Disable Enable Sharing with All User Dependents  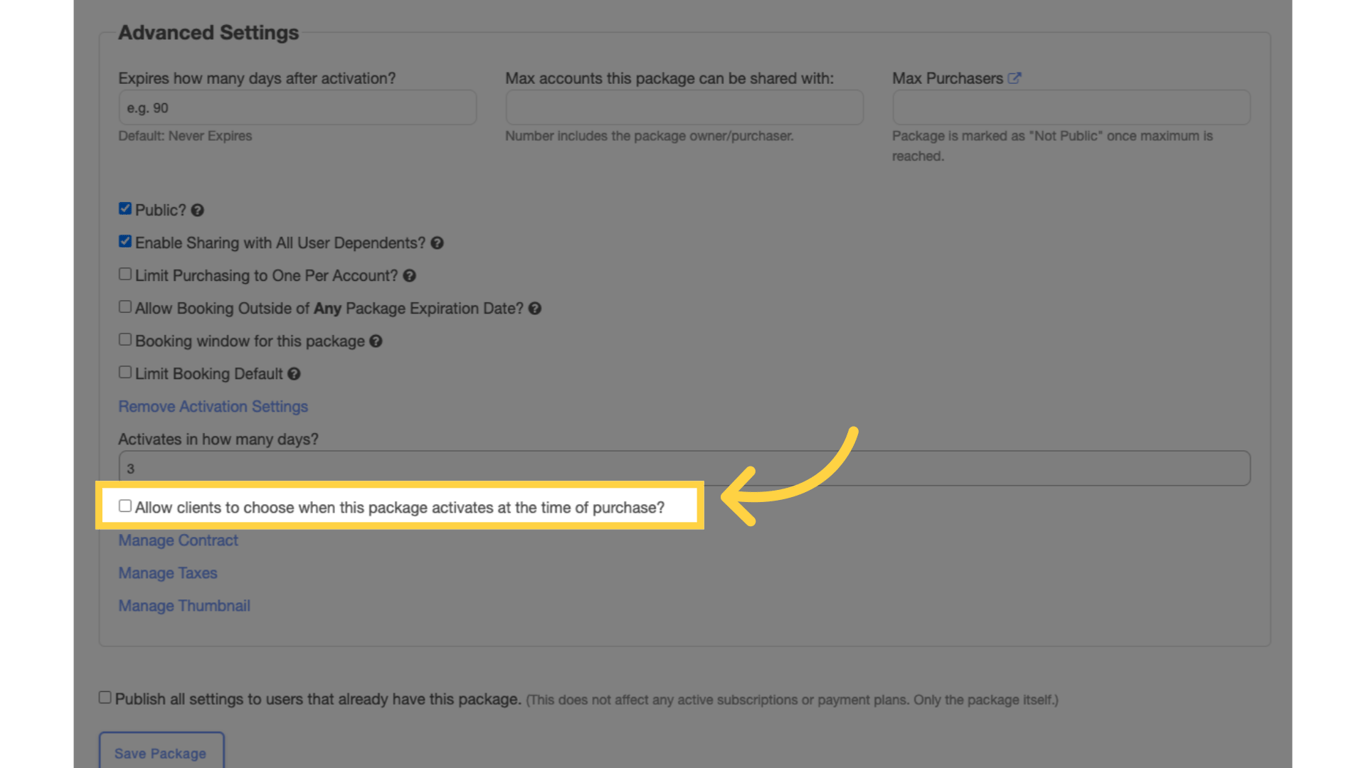[125, 242]
